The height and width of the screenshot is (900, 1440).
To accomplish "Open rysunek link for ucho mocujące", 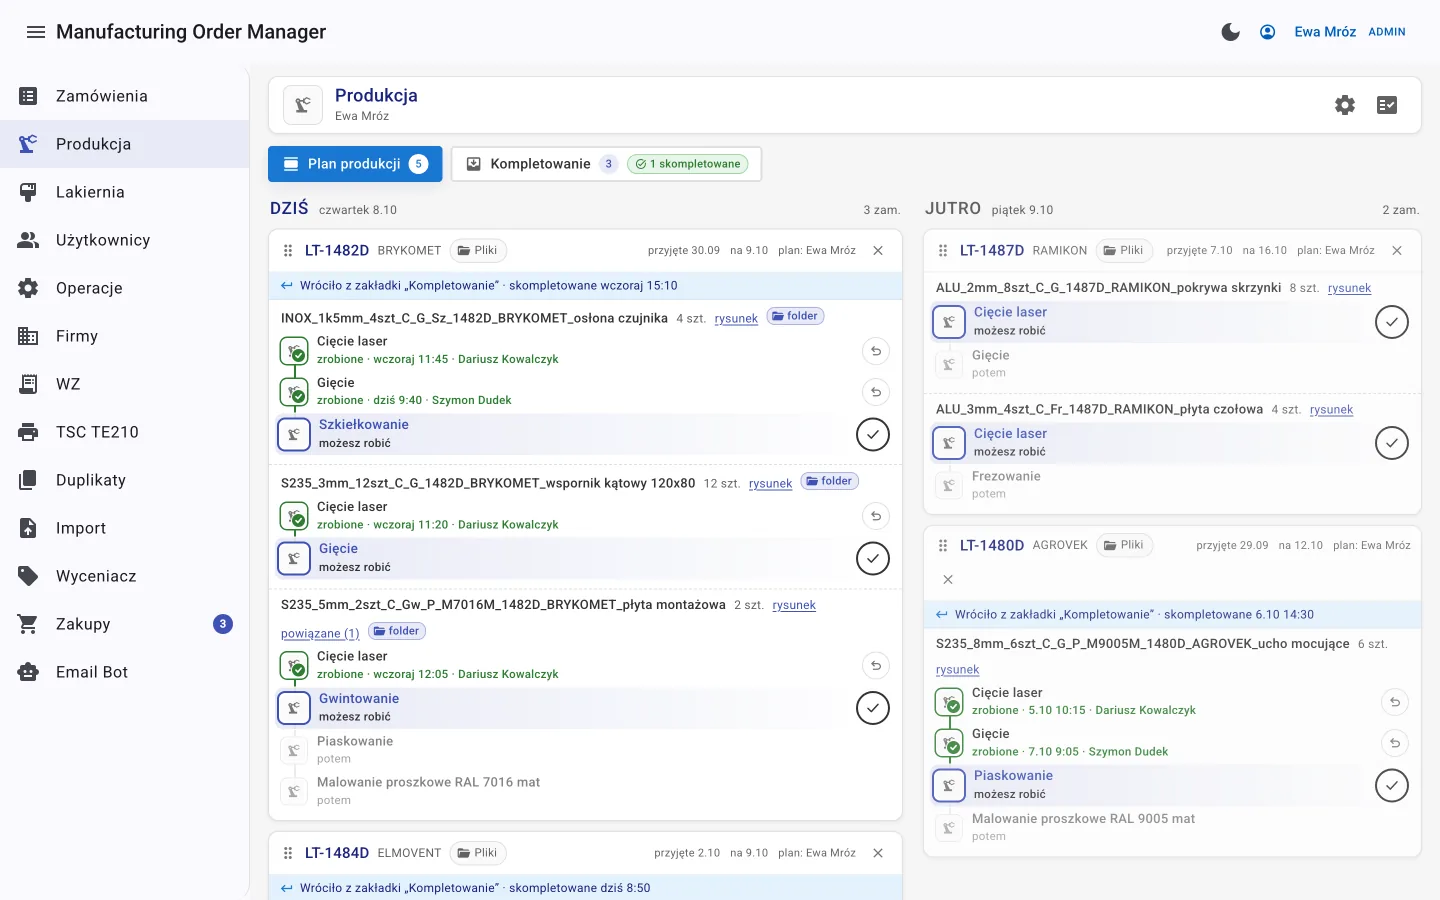I will pos(957,670).
